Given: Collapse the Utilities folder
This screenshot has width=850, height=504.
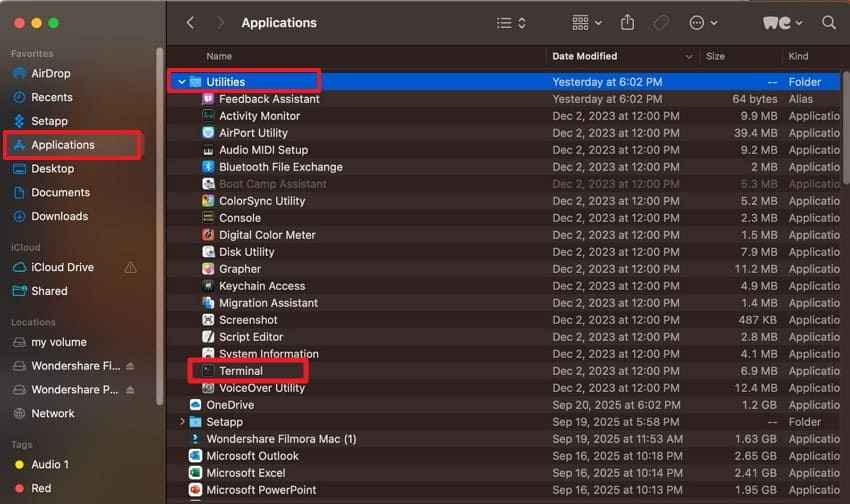Looking at the screenshot, I should [182, 82].
